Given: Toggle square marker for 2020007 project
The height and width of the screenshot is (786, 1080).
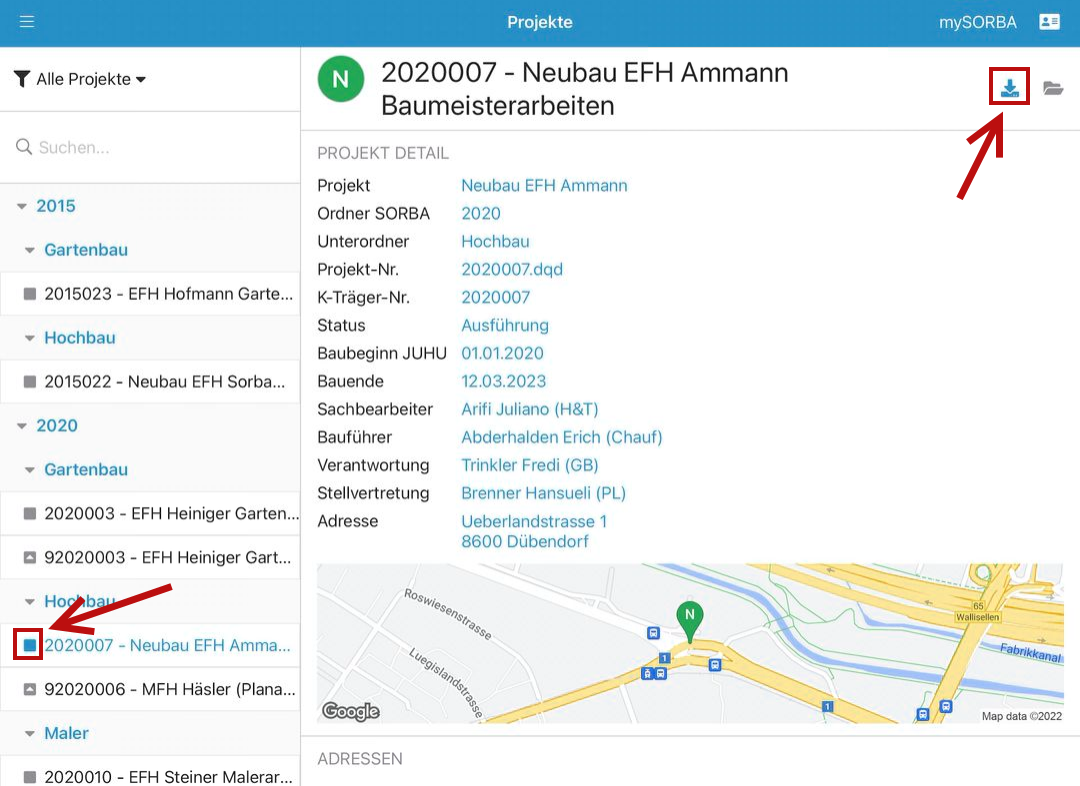Looking at the screenshot, I should pos(29,645).
